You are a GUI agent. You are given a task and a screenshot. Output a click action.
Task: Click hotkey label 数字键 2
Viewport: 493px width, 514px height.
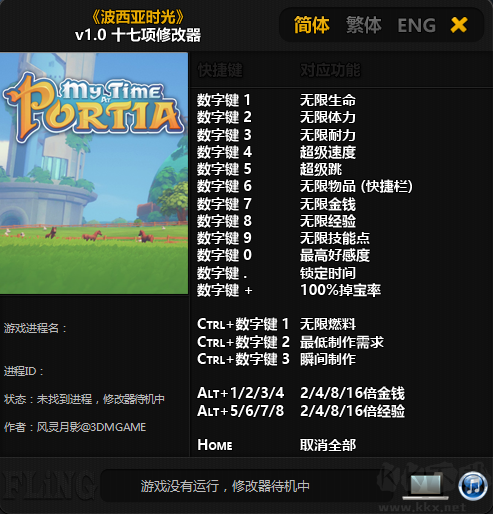tap(224, 117)
